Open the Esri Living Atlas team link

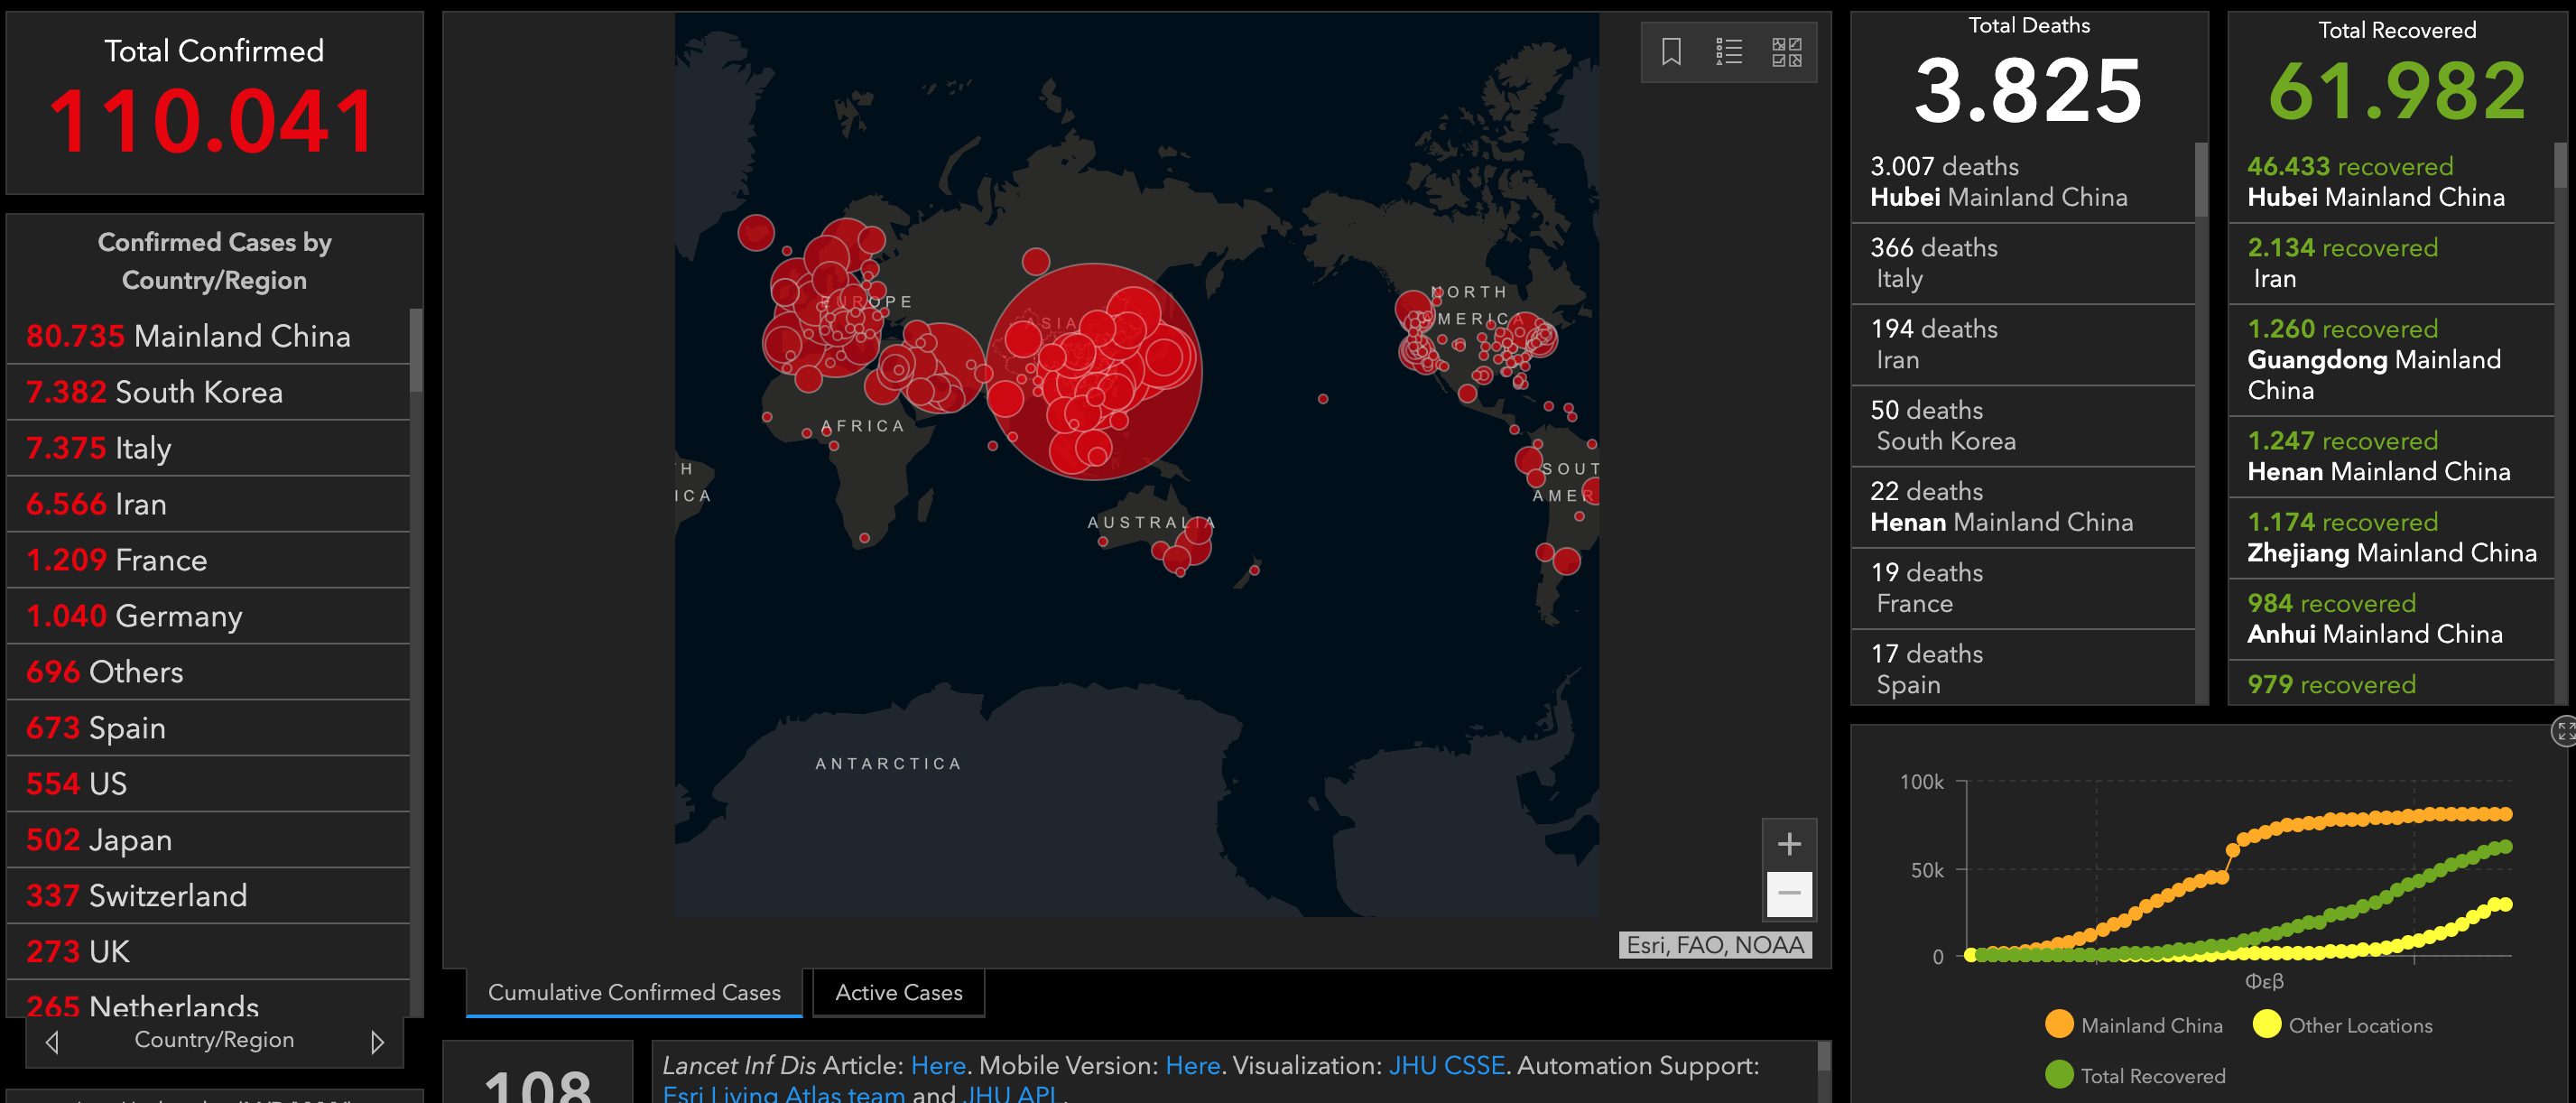[783, 1094]
